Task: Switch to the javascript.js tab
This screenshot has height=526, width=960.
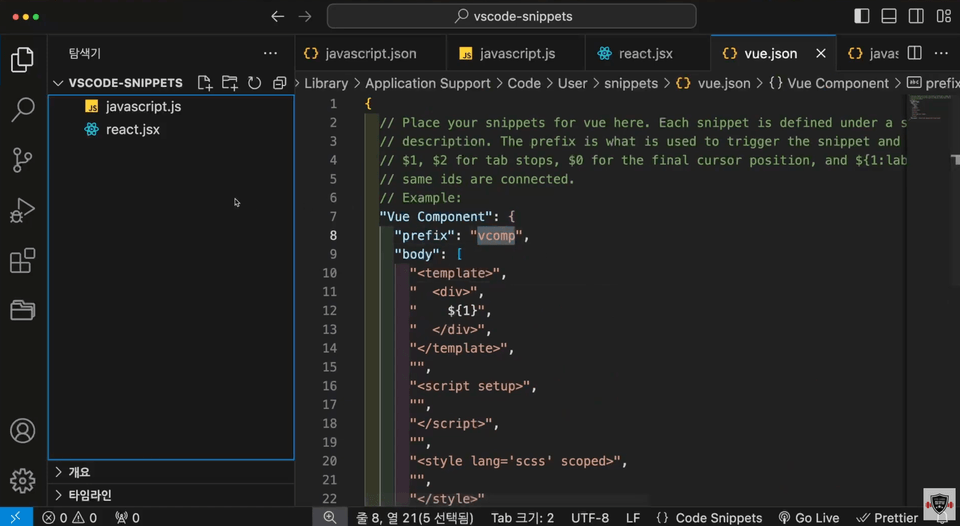Action: [x=516, y=53]
